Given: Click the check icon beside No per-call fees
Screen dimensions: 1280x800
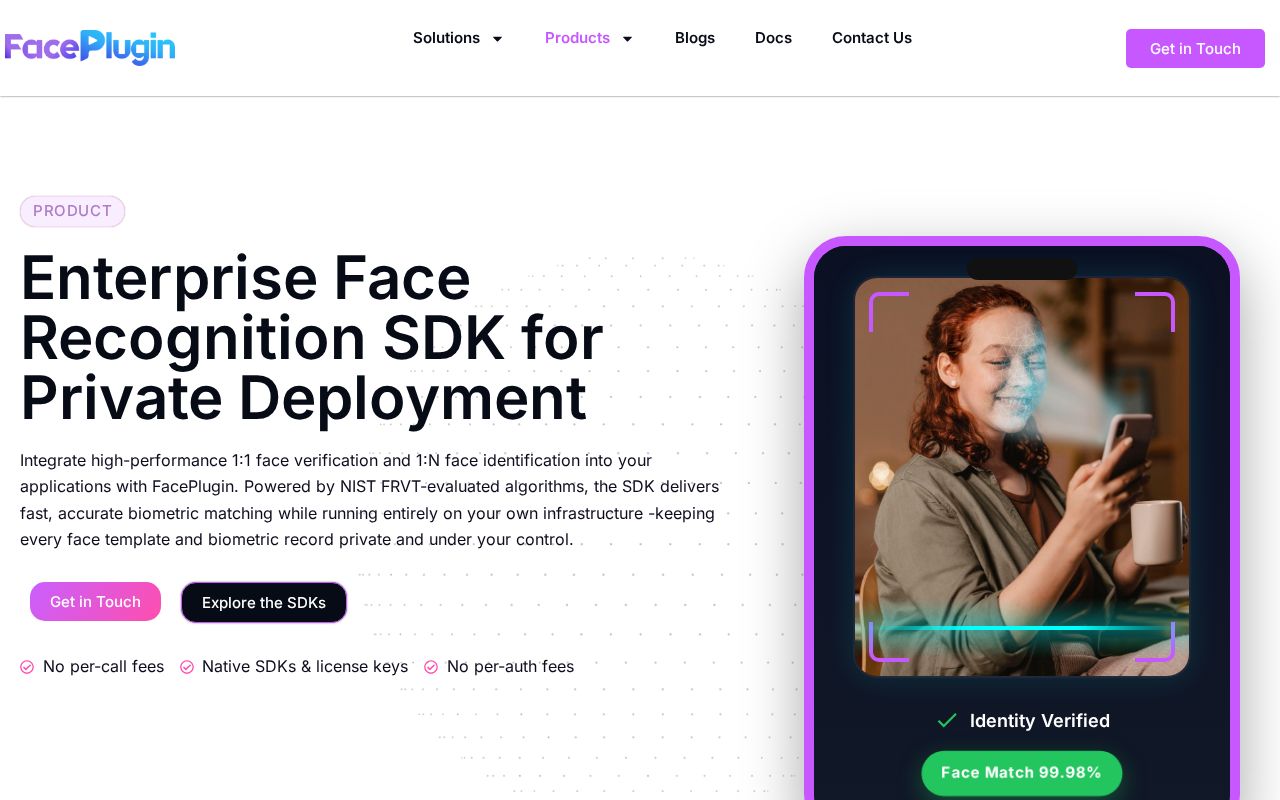Looking at the screenshot, I should (x=27, y=667).
